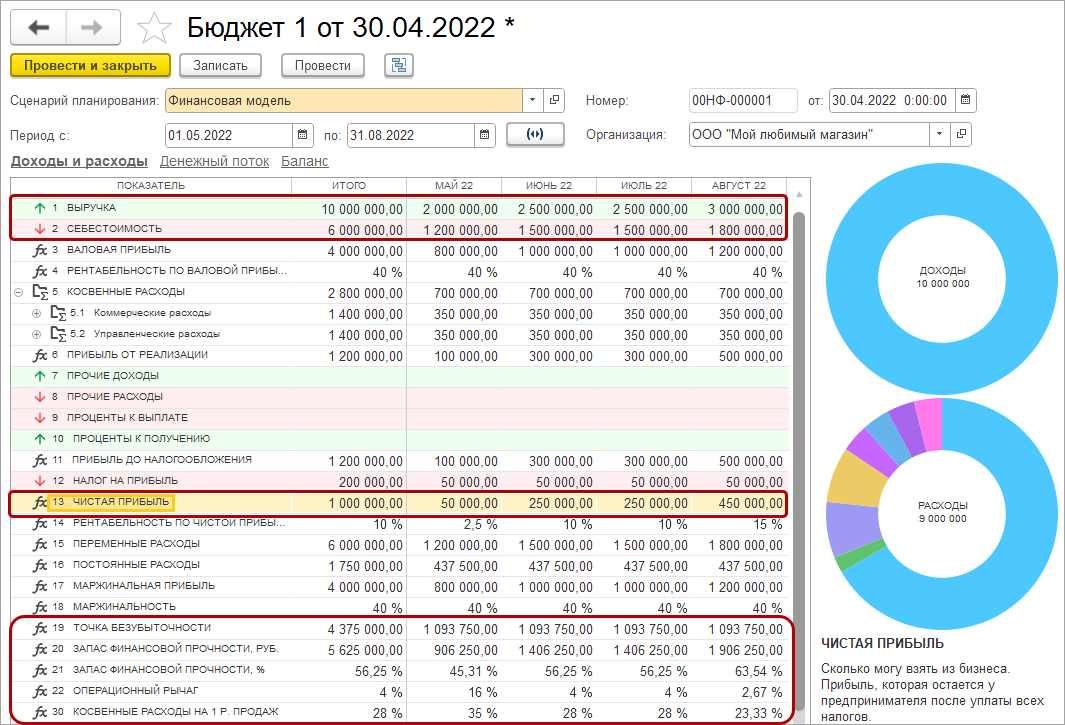Click the document structure icon next to Провести

399,65
